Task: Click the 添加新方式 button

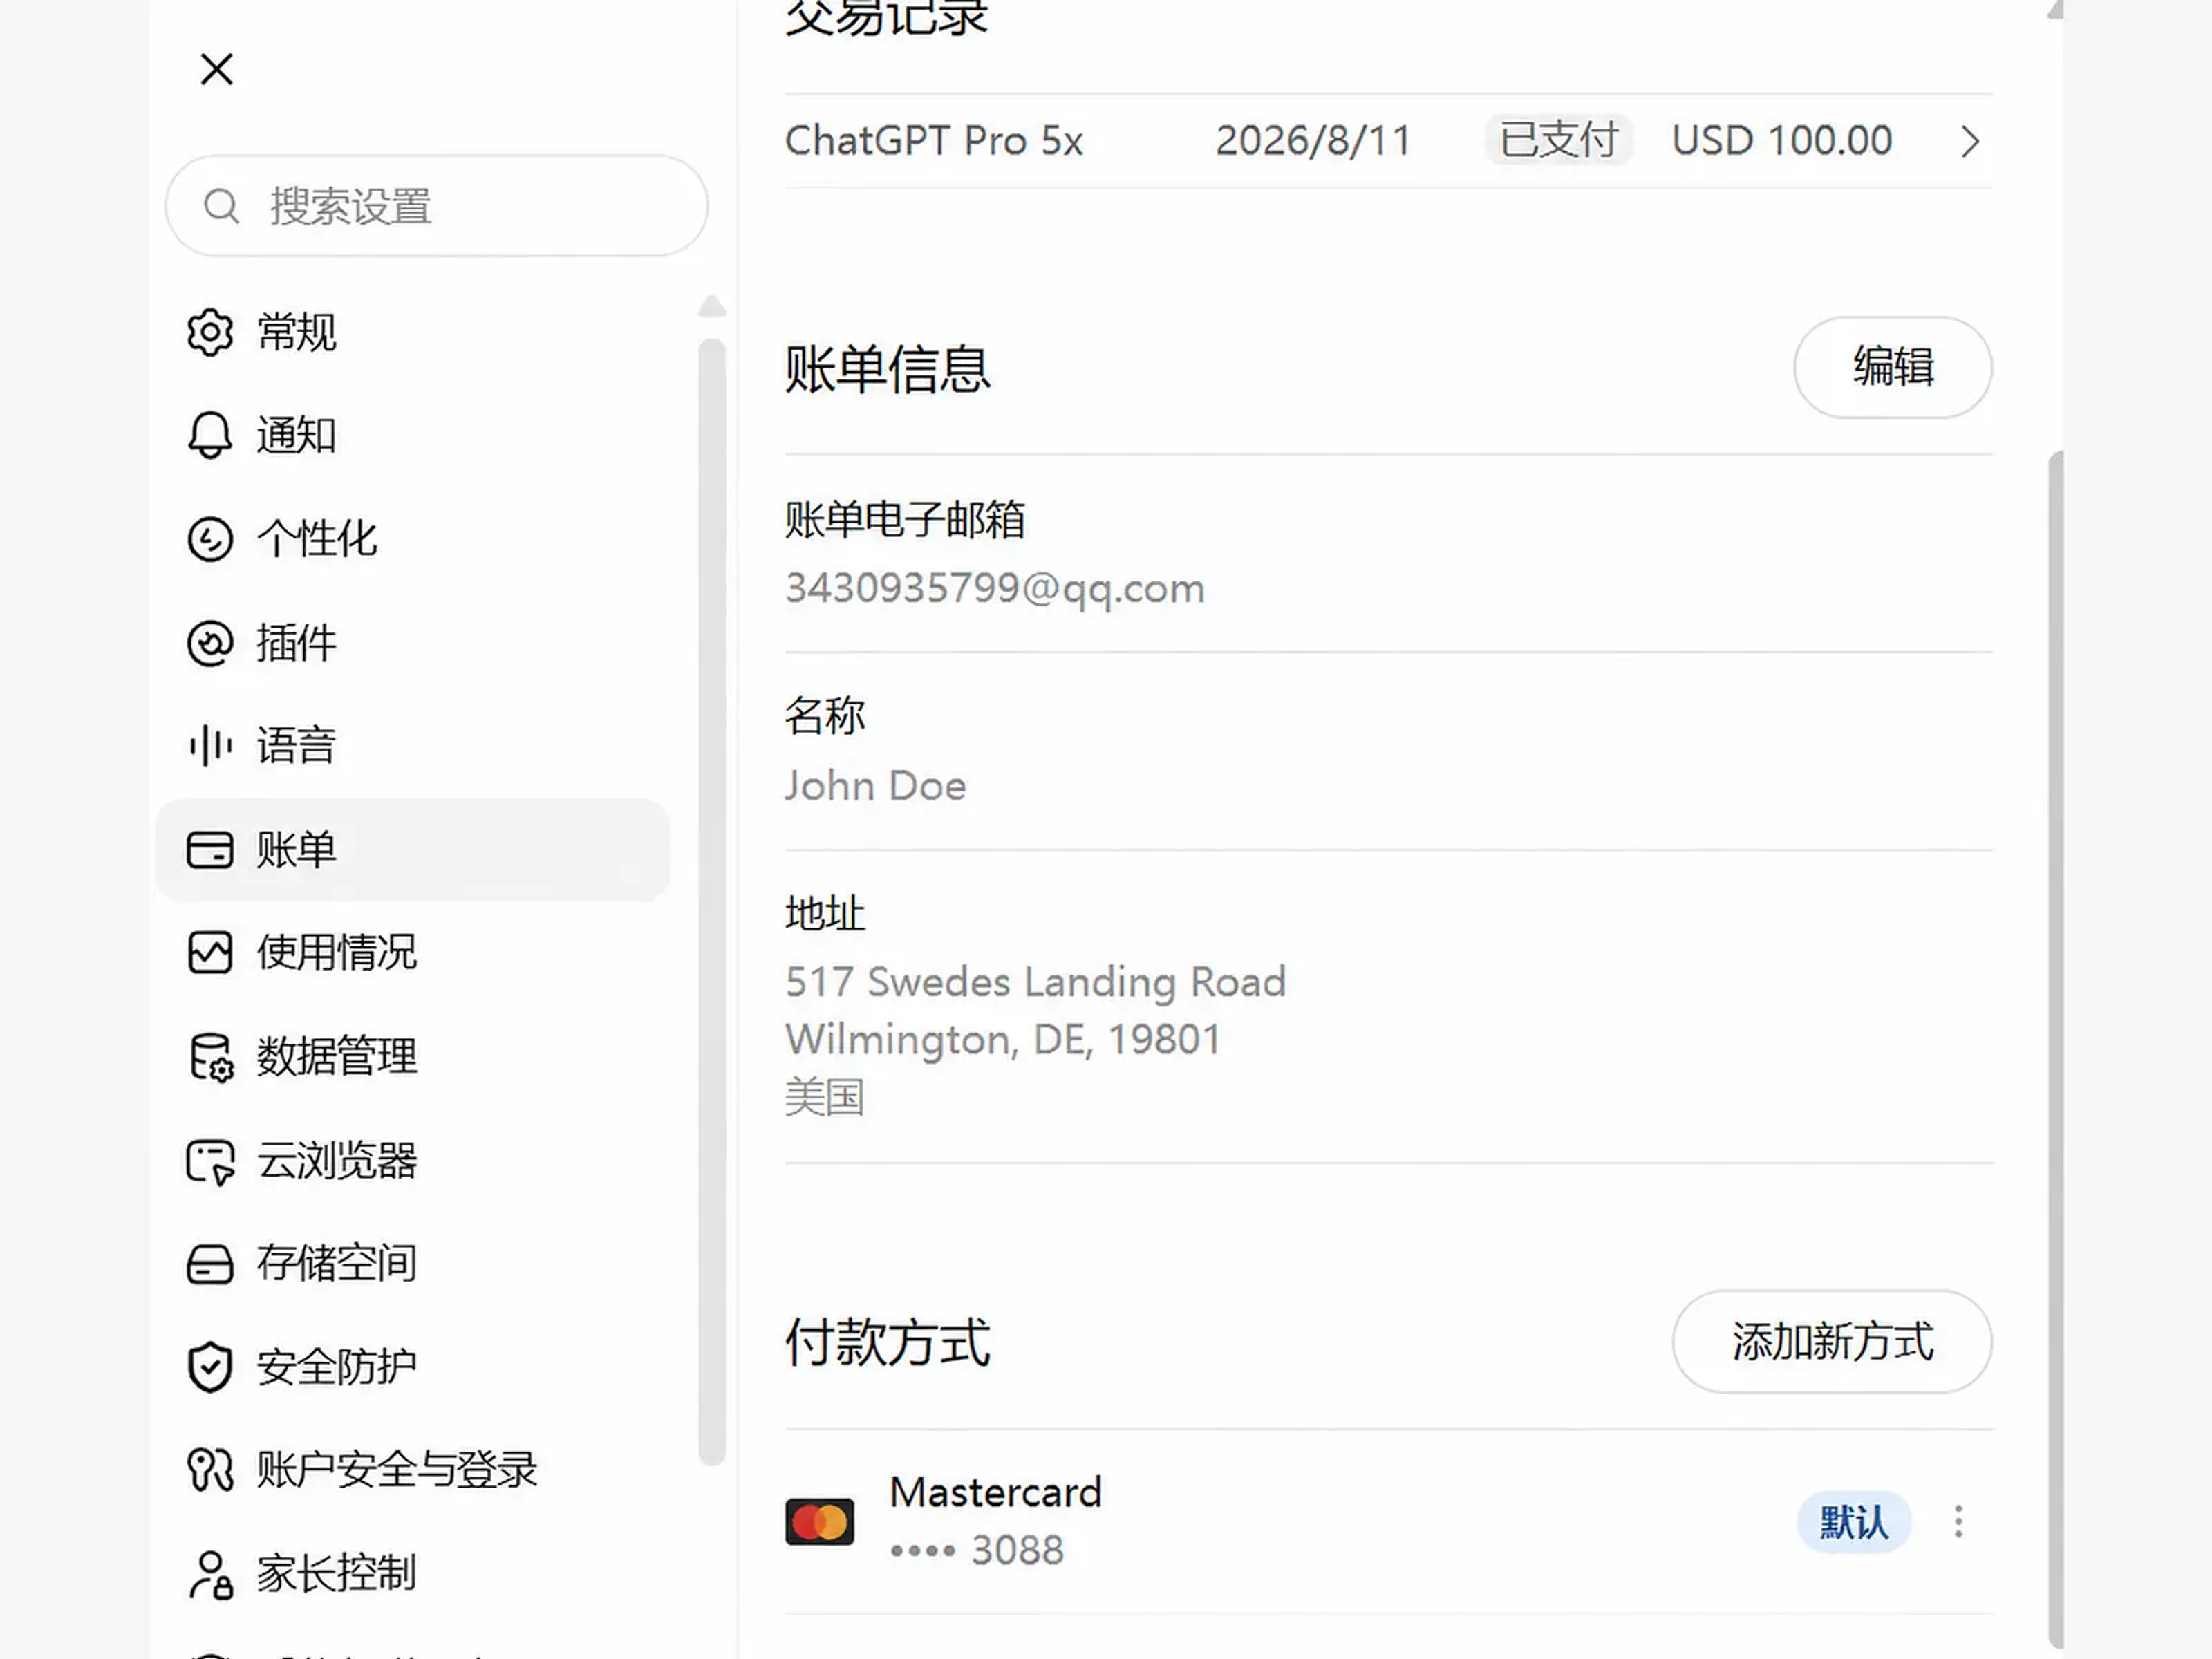Action: pyautogui.click(x=1832, y=1342)
